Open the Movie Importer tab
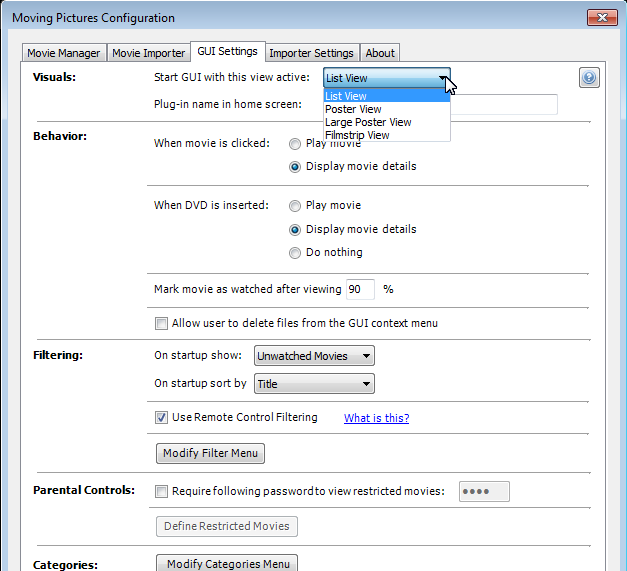The height and width of the screenshot is (571, 627). (x=148, y=53)
